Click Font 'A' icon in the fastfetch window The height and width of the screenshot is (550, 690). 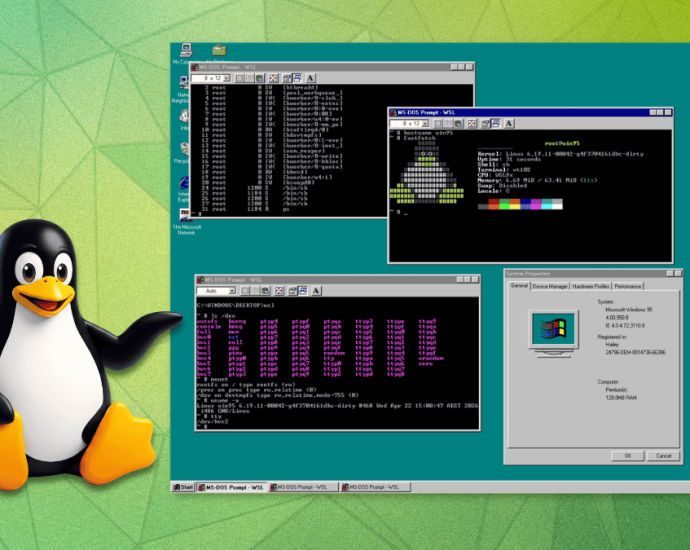pyautogui.click(x=509, y=124)
